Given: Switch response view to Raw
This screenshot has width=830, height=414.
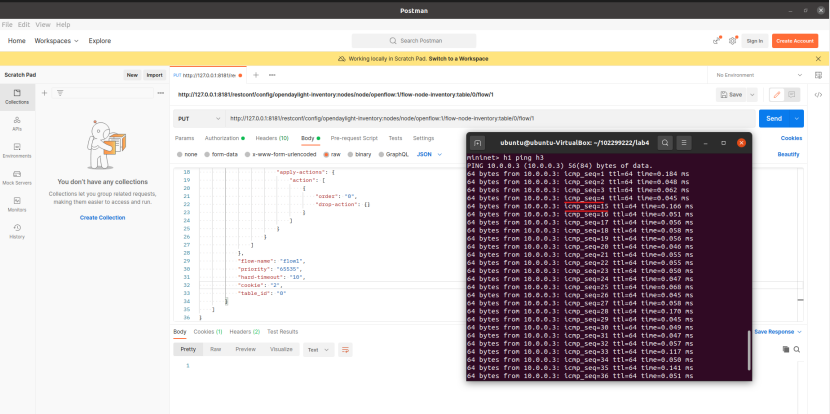Looking at the screenshot, I should pyautogui.click(x=215, y=349).
